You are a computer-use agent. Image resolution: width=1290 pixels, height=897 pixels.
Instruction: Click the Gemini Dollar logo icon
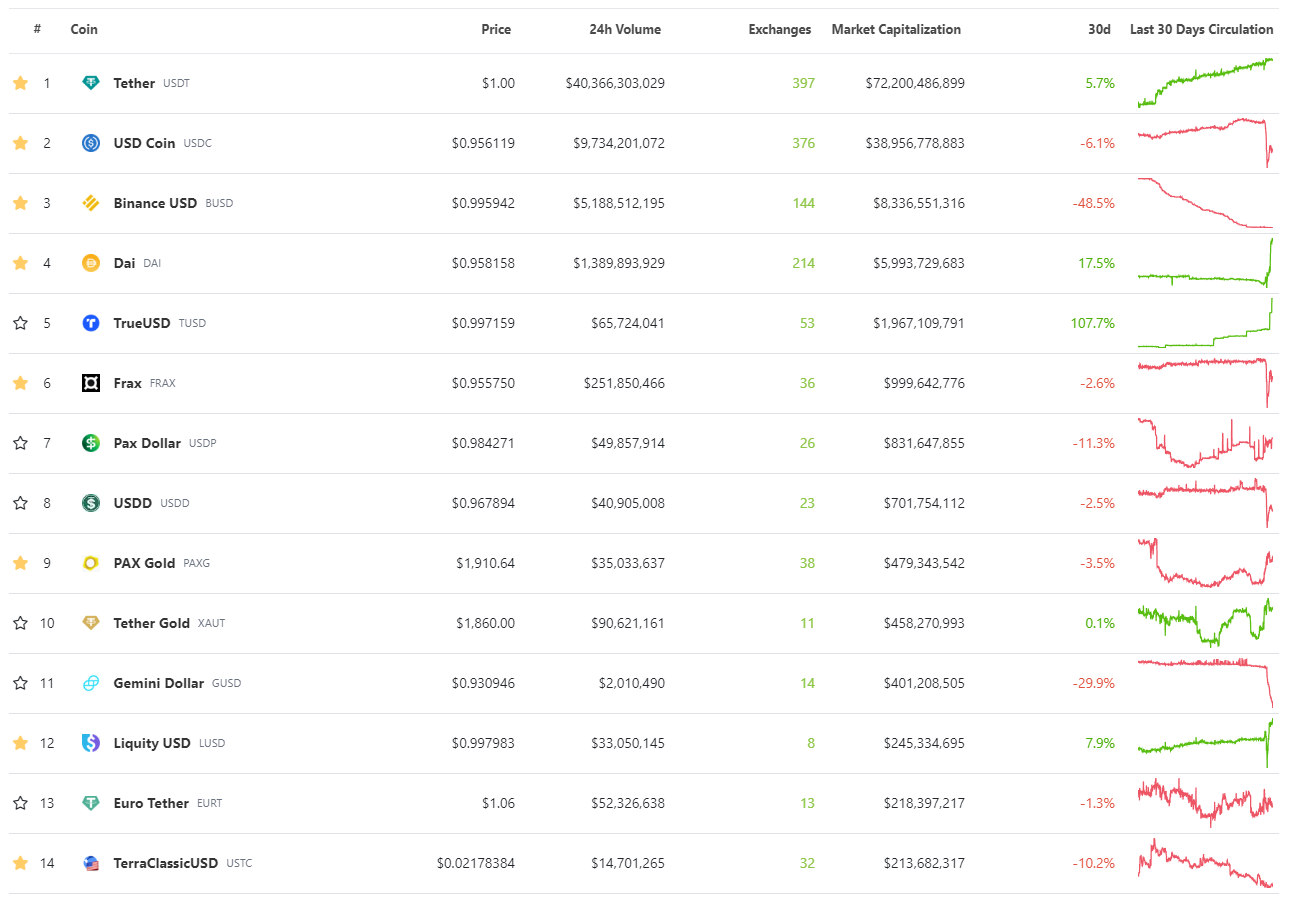coord(91,683)
